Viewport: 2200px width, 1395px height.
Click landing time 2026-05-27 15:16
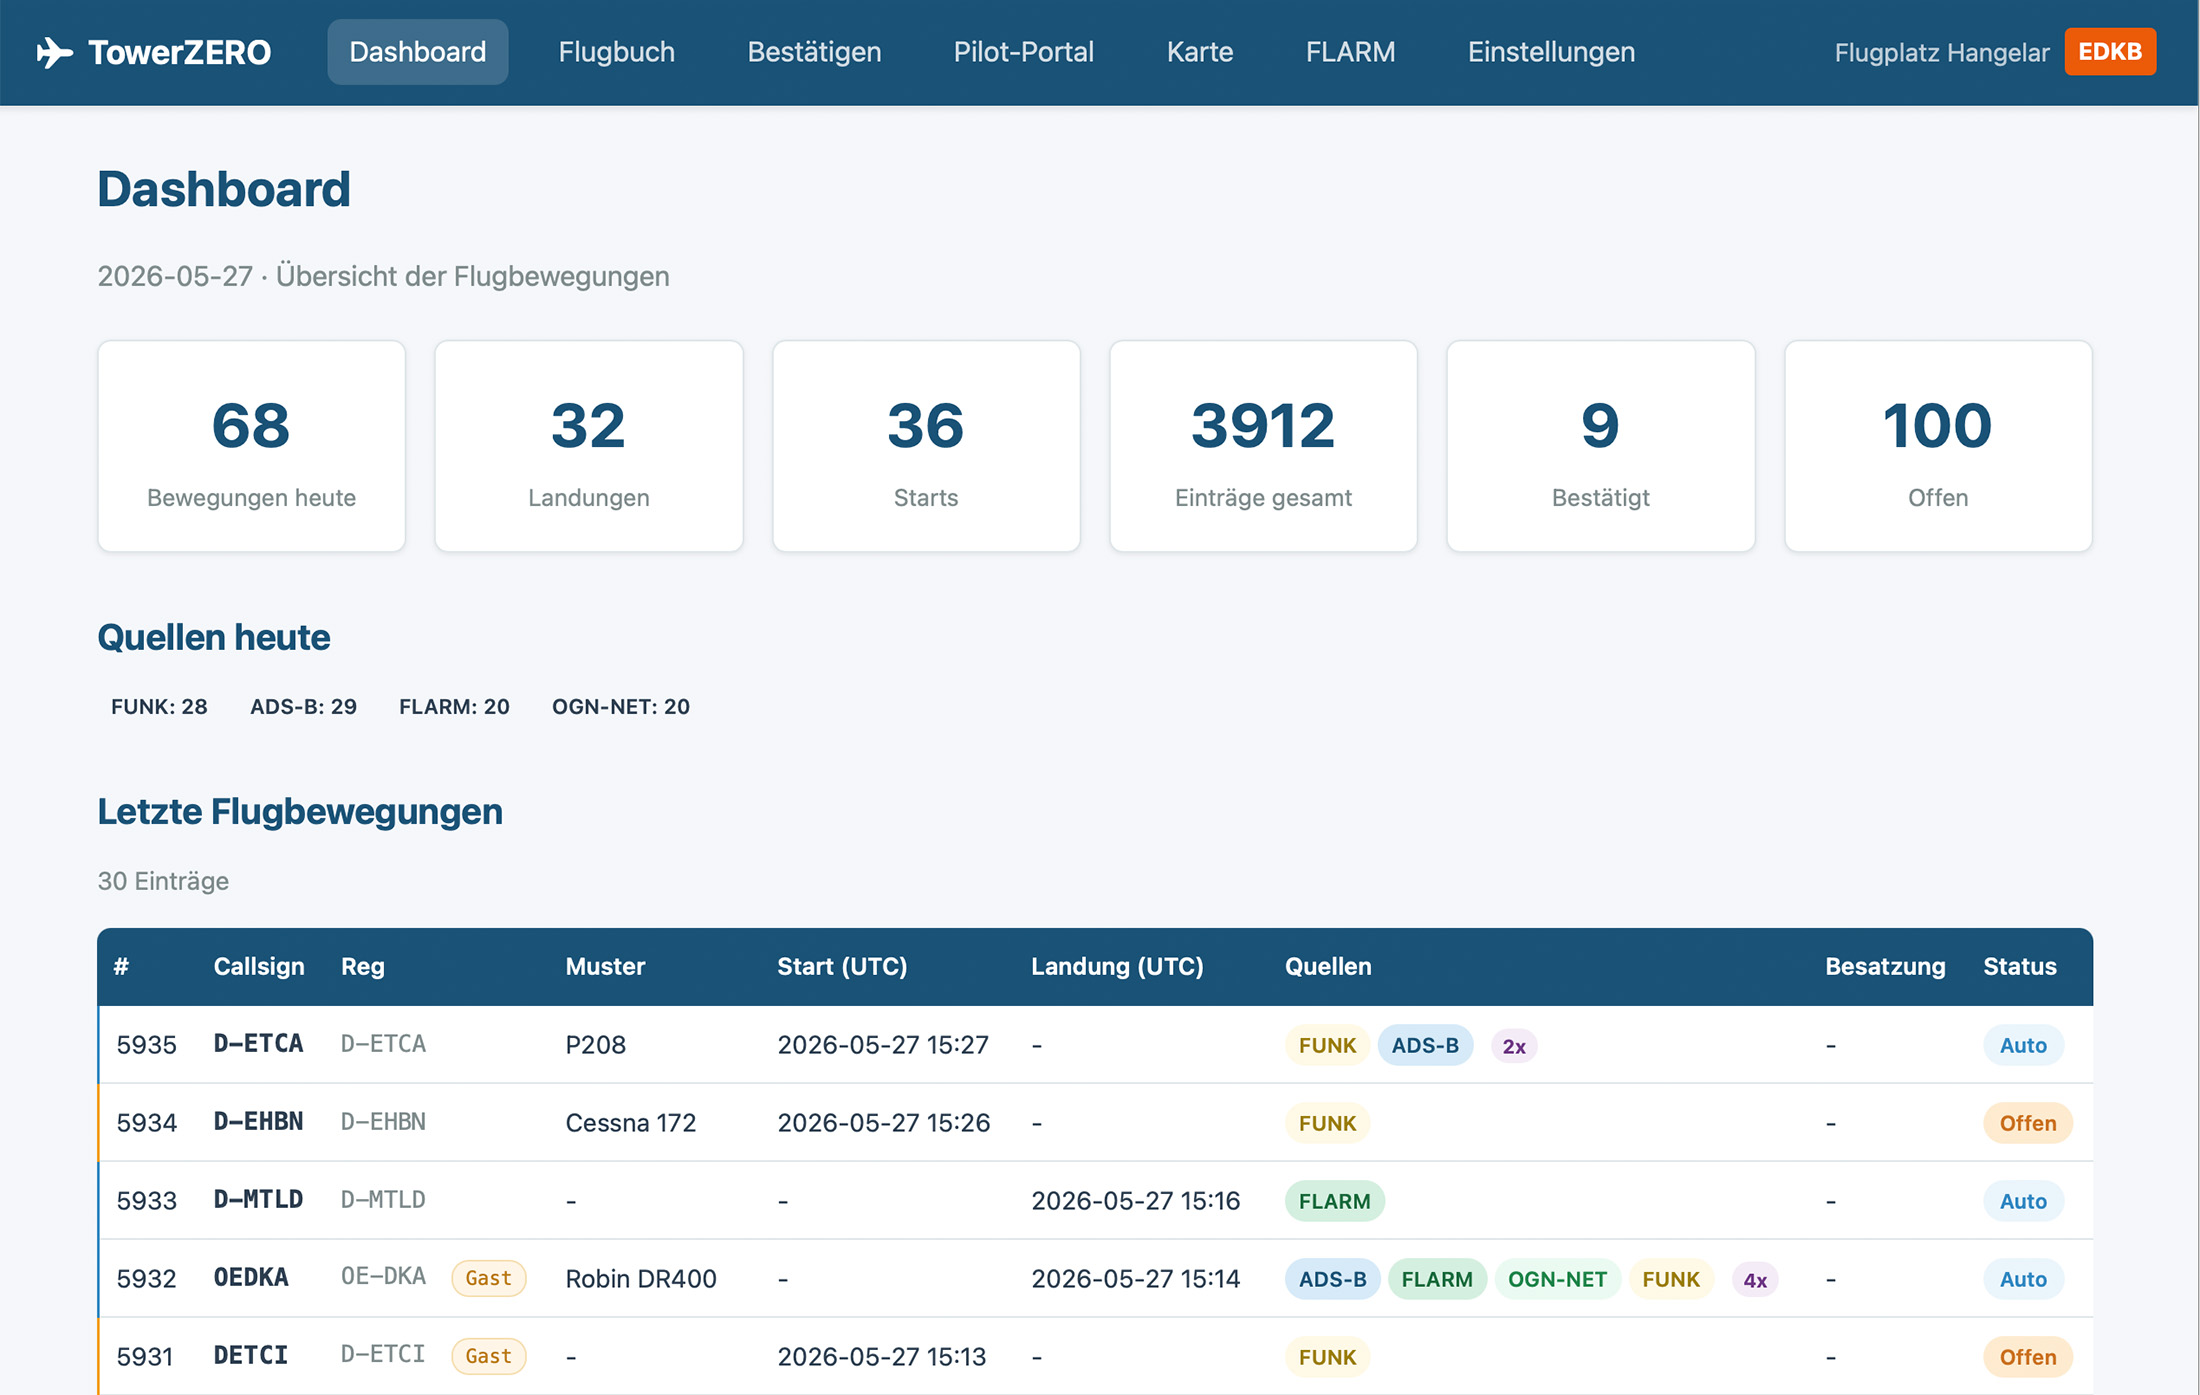pyautogui.click(x=1135, y=1200)
